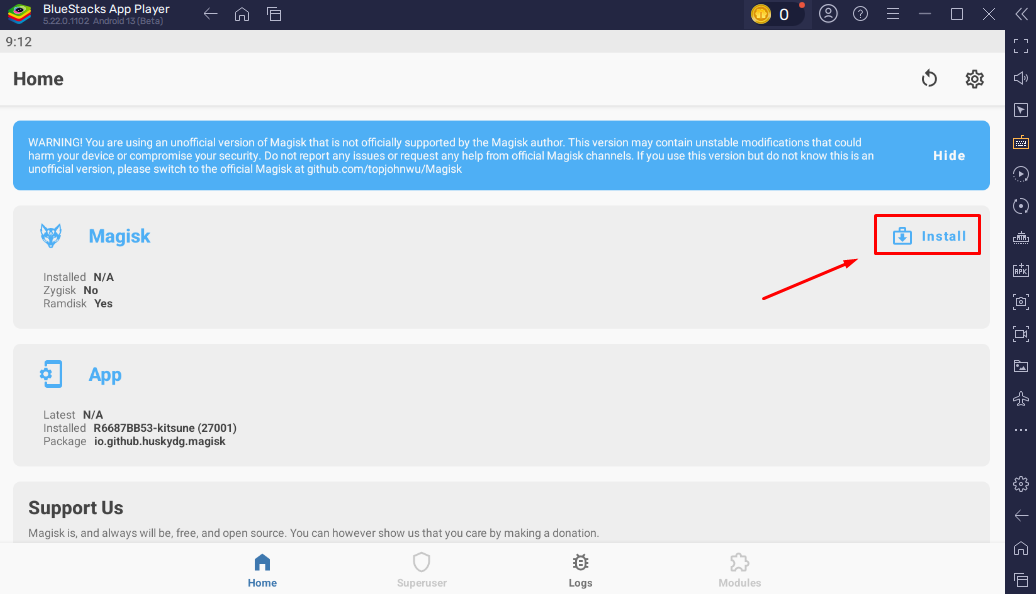Open the Logs tab
The image size is (1036, 594).
(580, 570)
